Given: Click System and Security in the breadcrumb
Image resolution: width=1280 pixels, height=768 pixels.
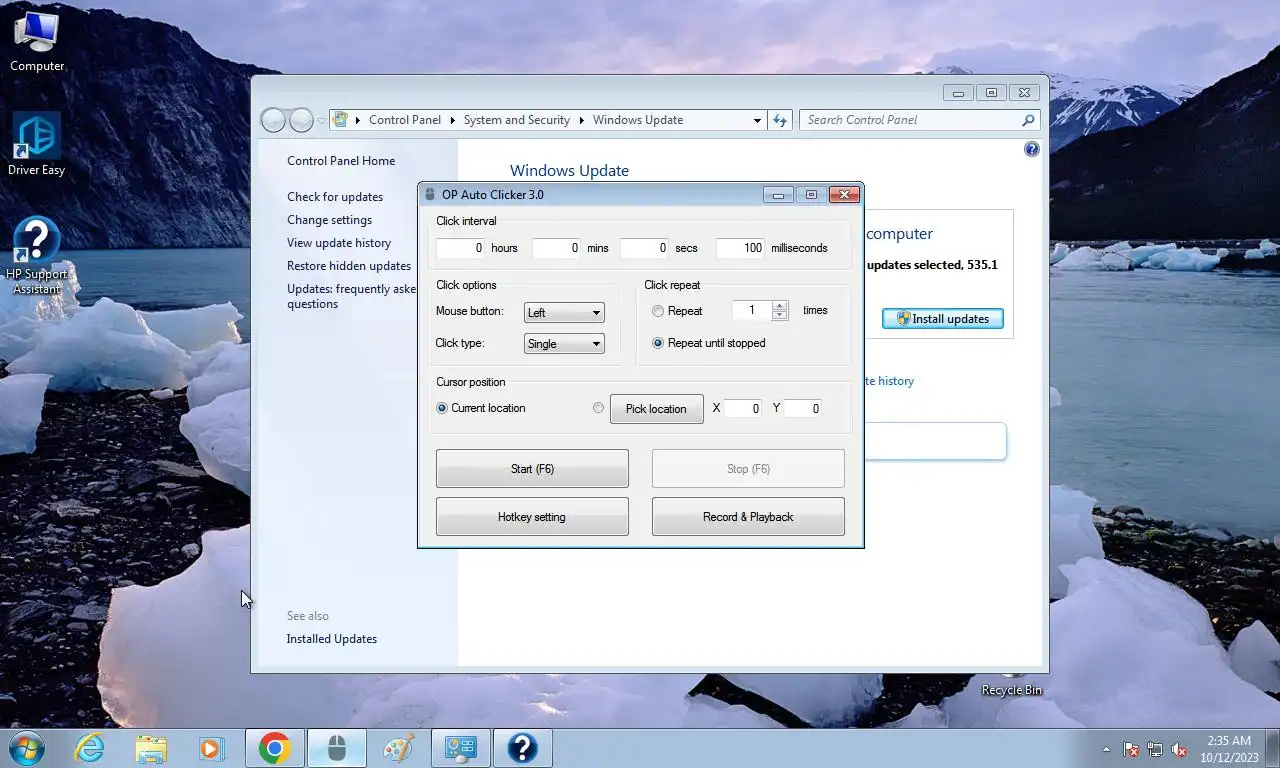Looking at the screenshot, I should pos(517,120).
